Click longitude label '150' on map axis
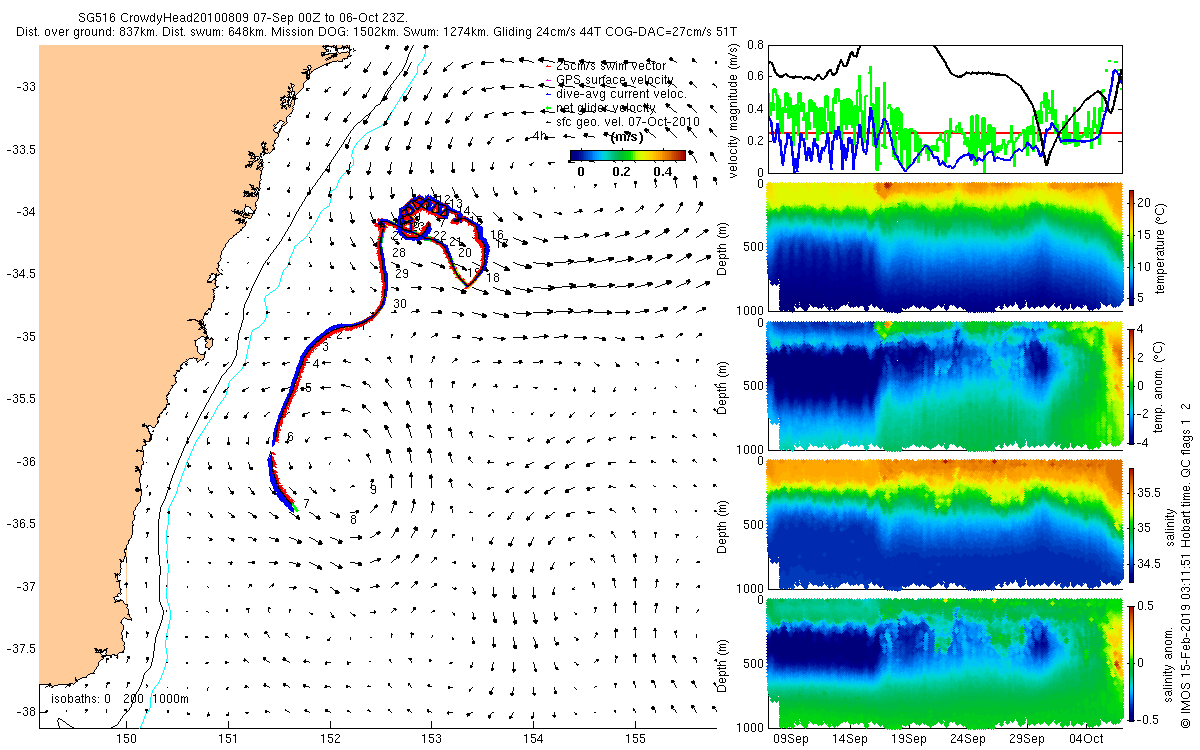1200x750 pixels. [126, 740]
